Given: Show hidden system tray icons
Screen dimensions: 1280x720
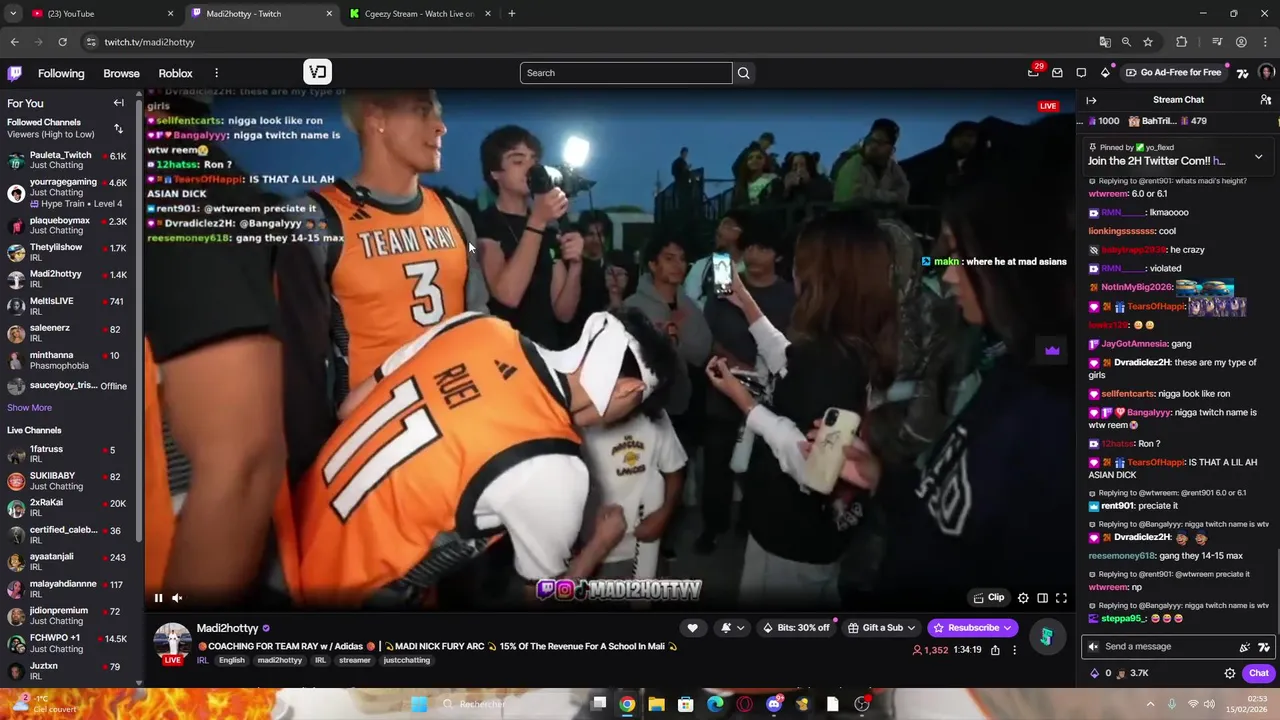Looking at the screenshot, I should tap(1150, 704).
